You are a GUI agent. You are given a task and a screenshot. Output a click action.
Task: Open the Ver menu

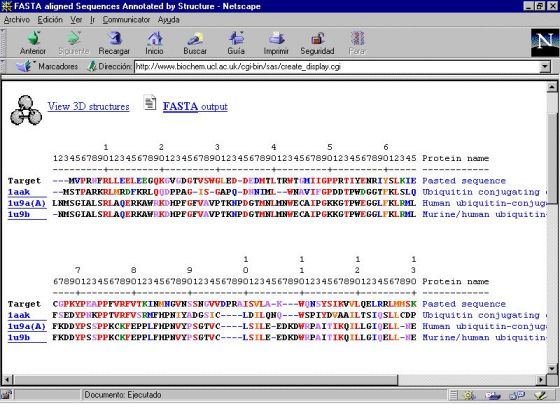point(76,20)
